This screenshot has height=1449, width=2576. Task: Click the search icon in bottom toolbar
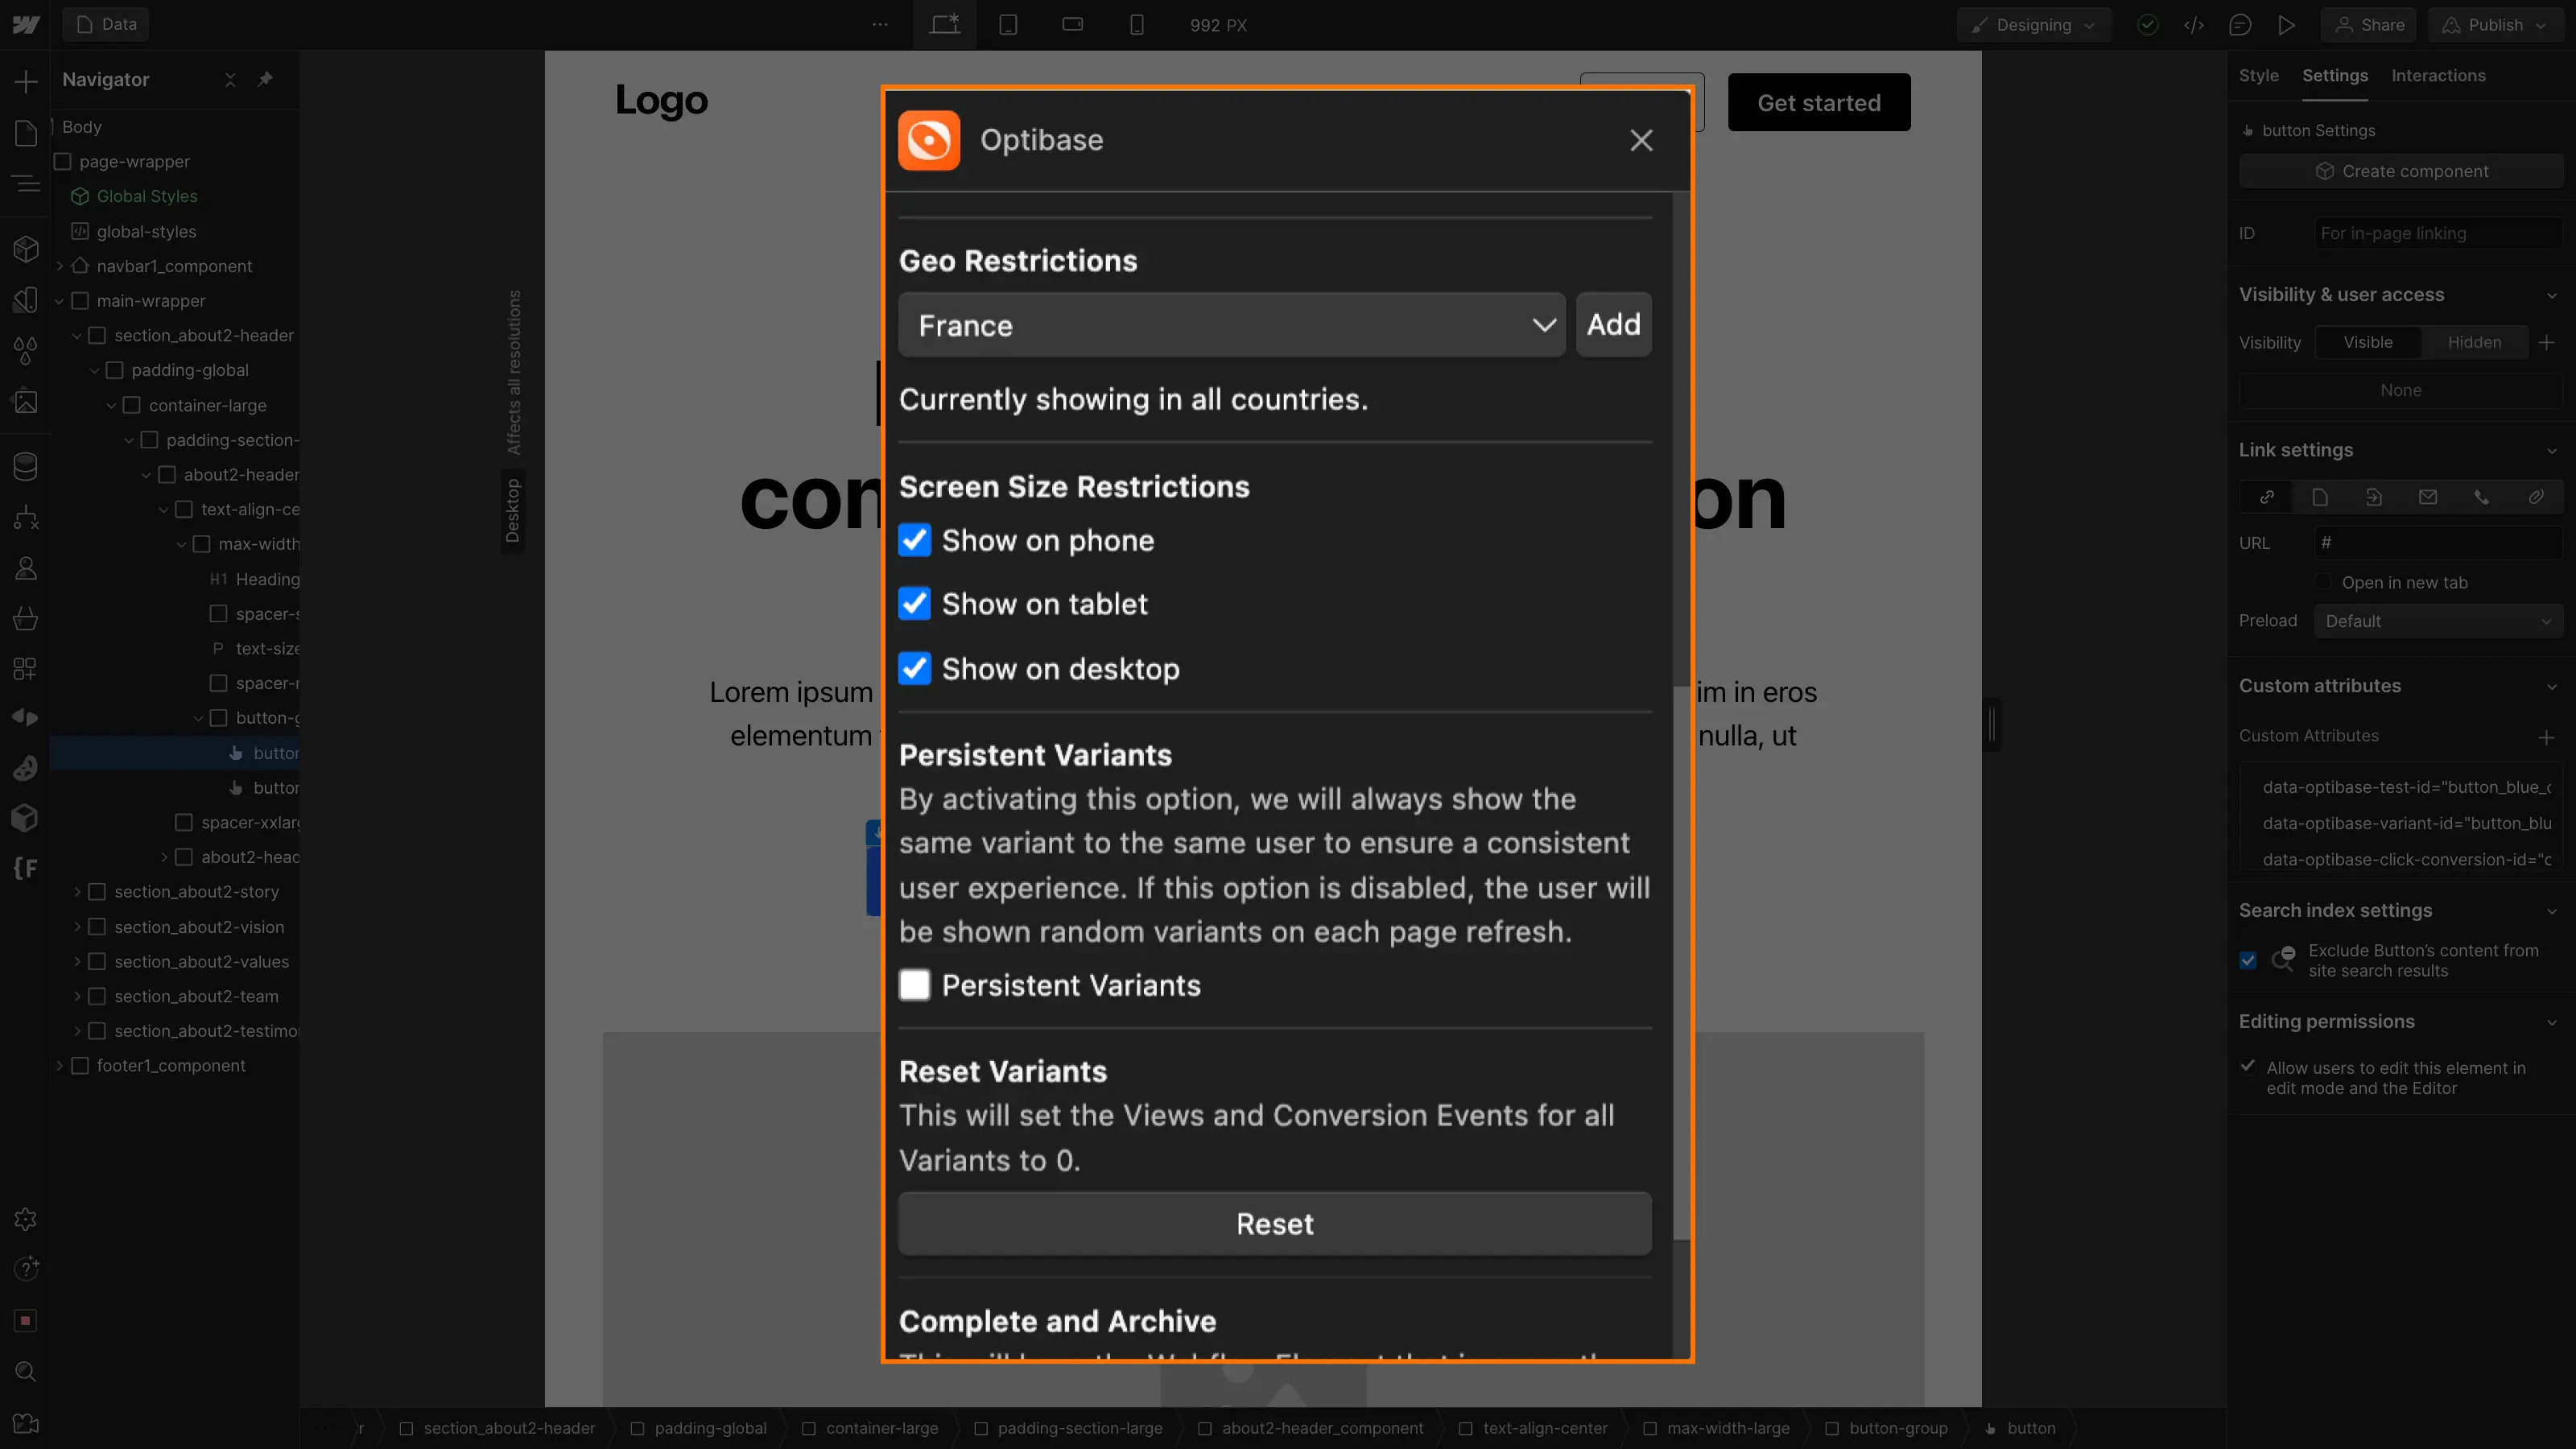pos(27,1373)
